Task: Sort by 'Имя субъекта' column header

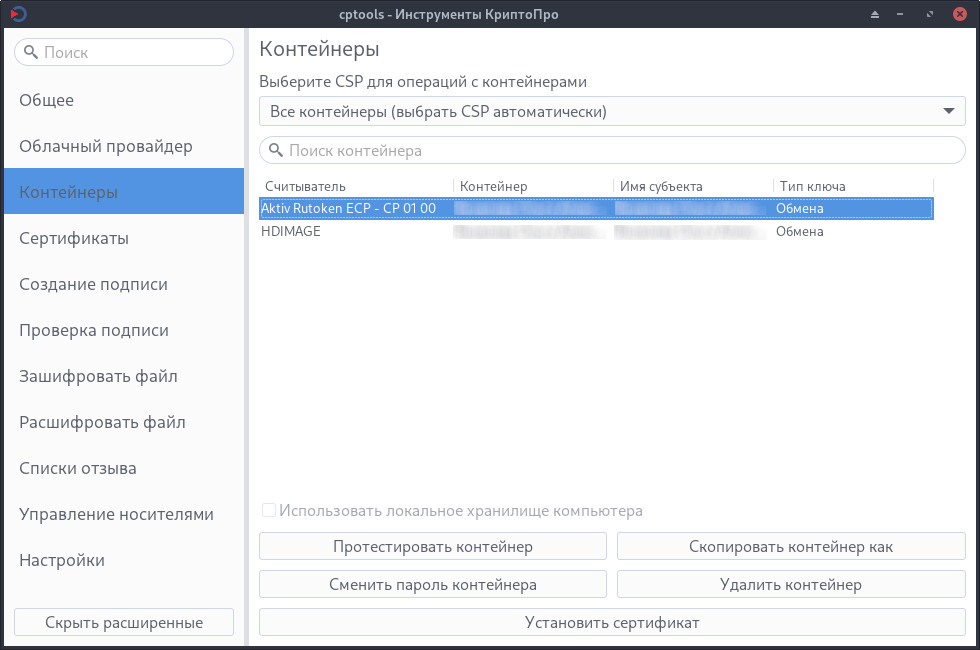Action: click(x=693, y=186)
